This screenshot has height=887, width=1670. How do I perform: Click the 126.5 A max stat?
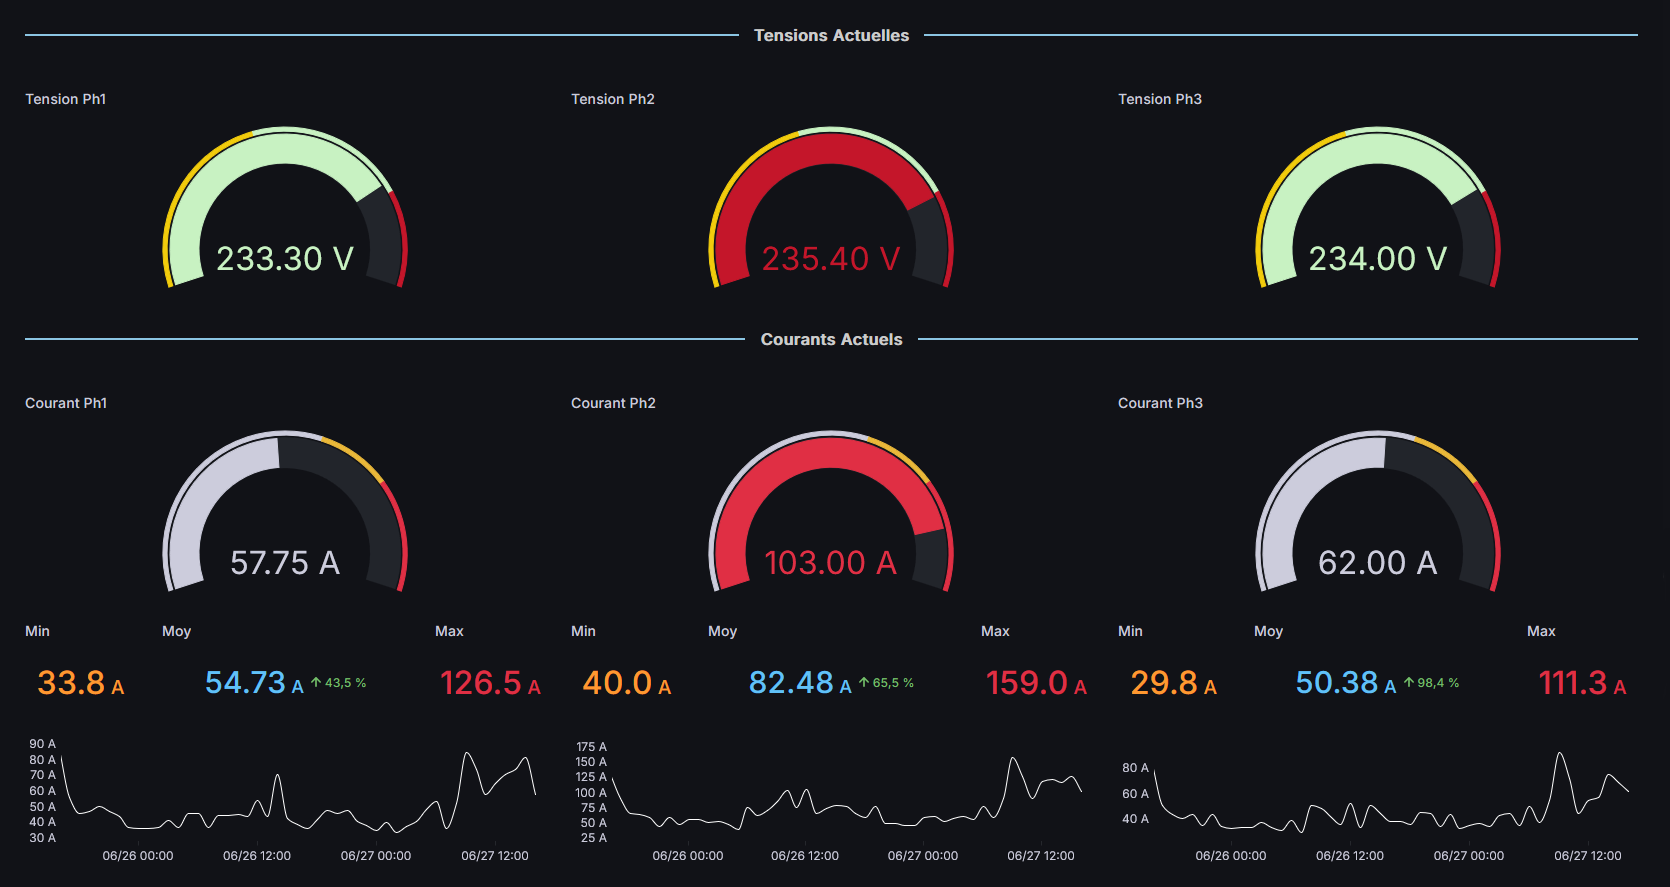pos(490,683)
